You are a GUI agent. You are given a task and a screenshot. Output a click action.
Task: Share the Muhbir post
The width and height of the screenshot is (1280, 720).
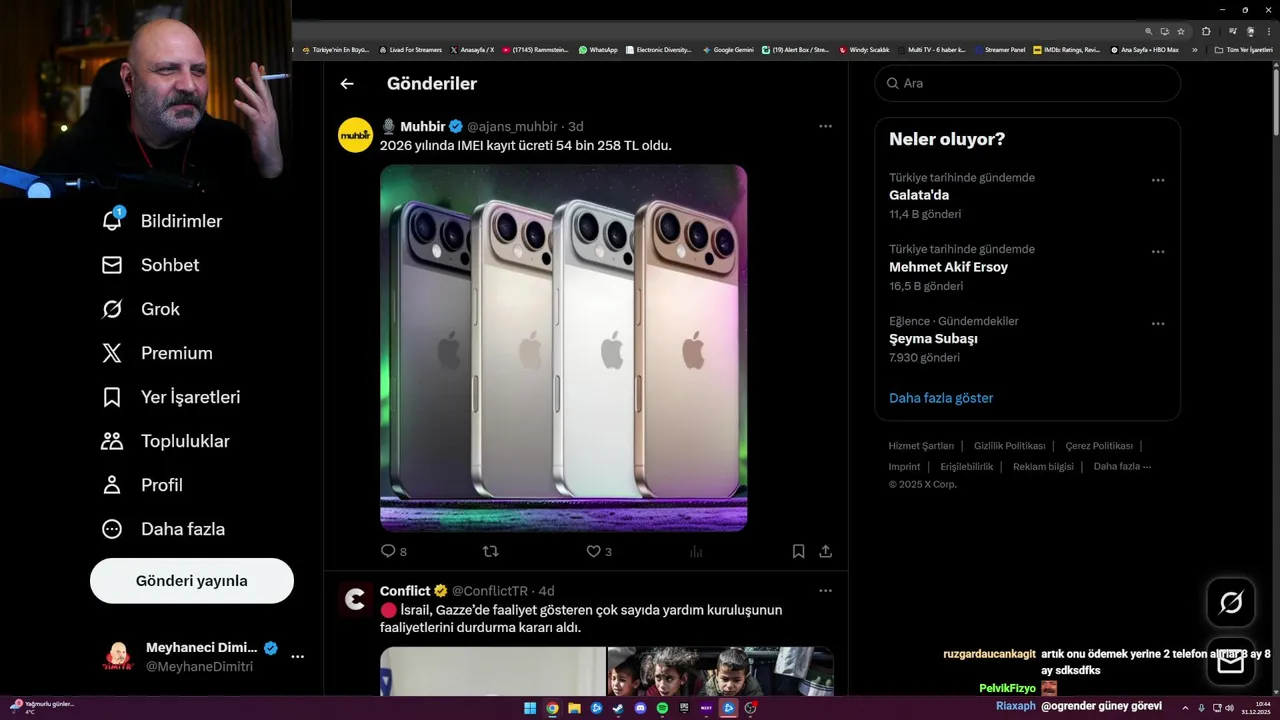pyautogui.click(x=825, y=551)
